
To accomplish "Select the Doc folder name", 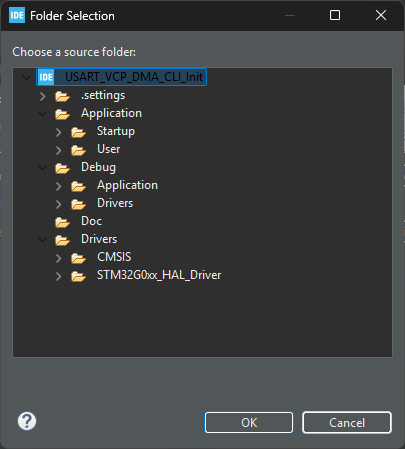I will tap(91, 221).
